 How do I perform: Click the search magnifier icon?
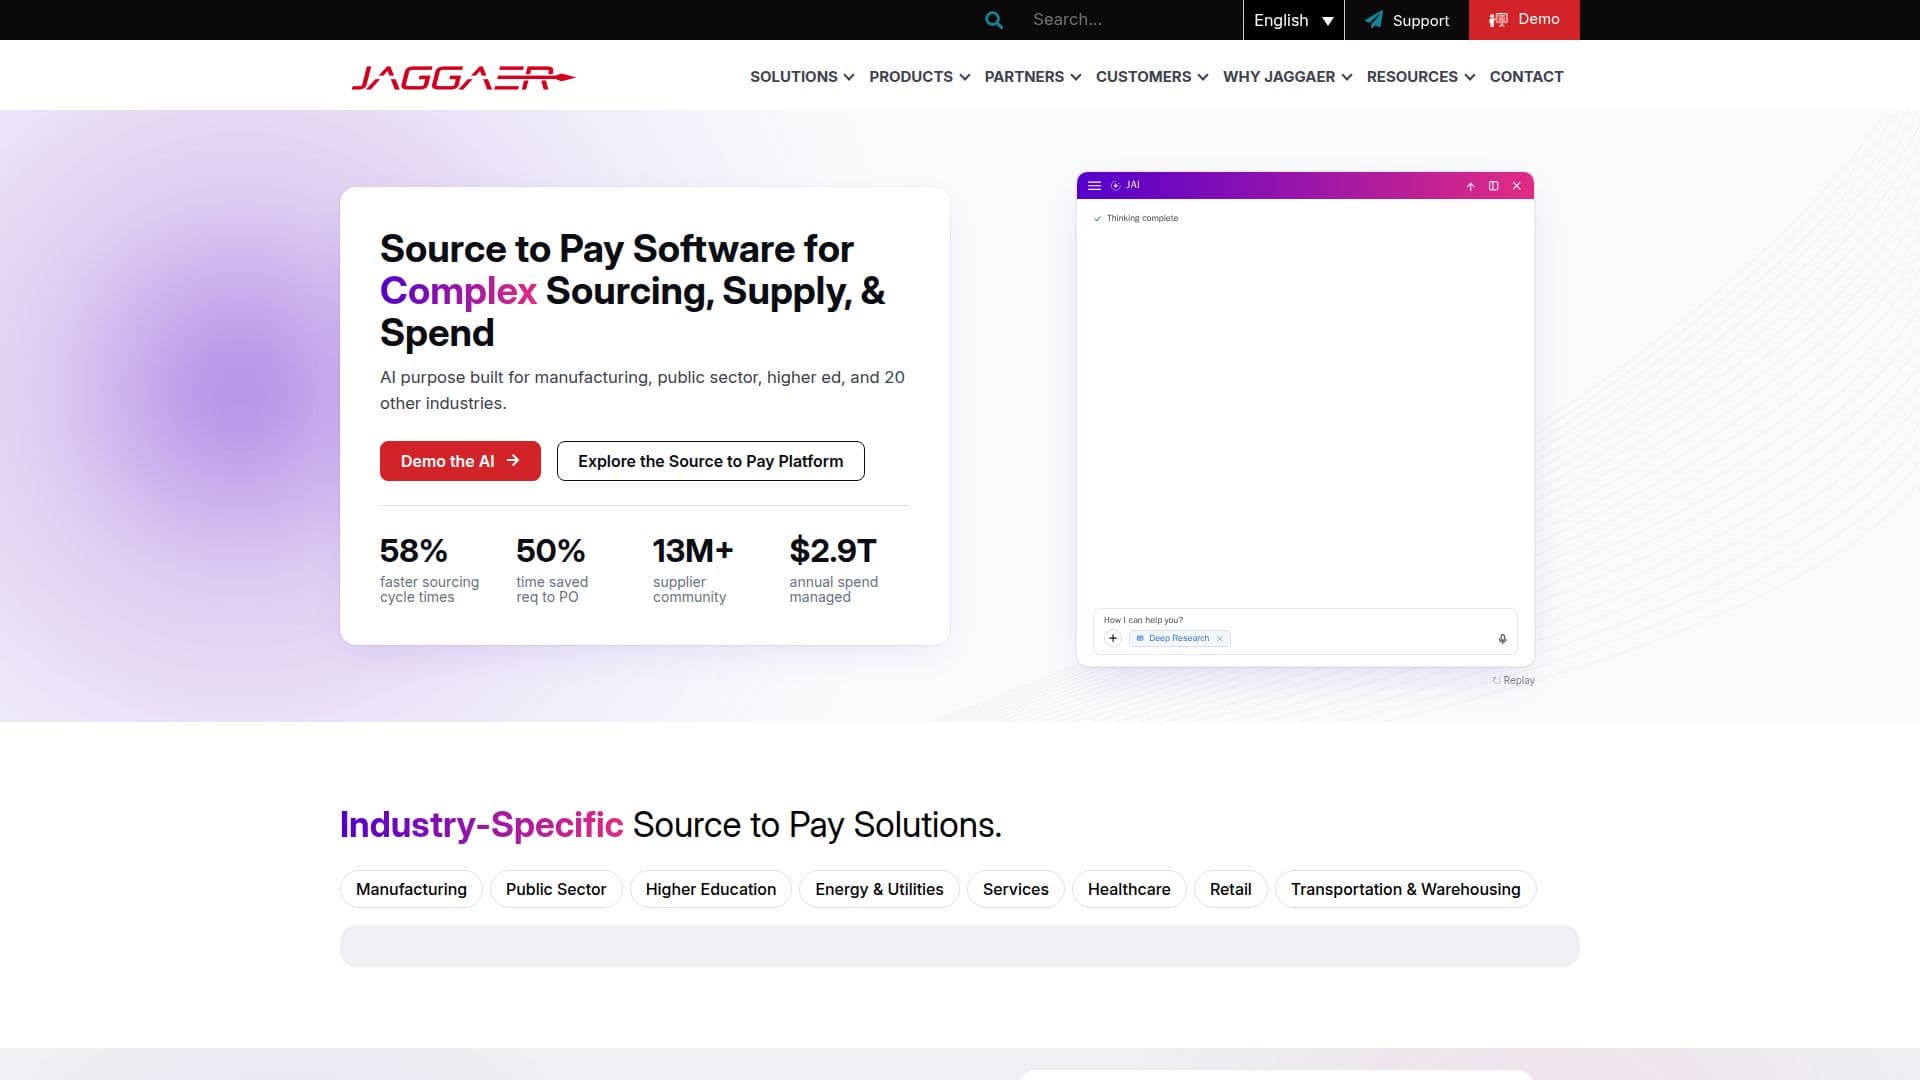click(993, 20)
